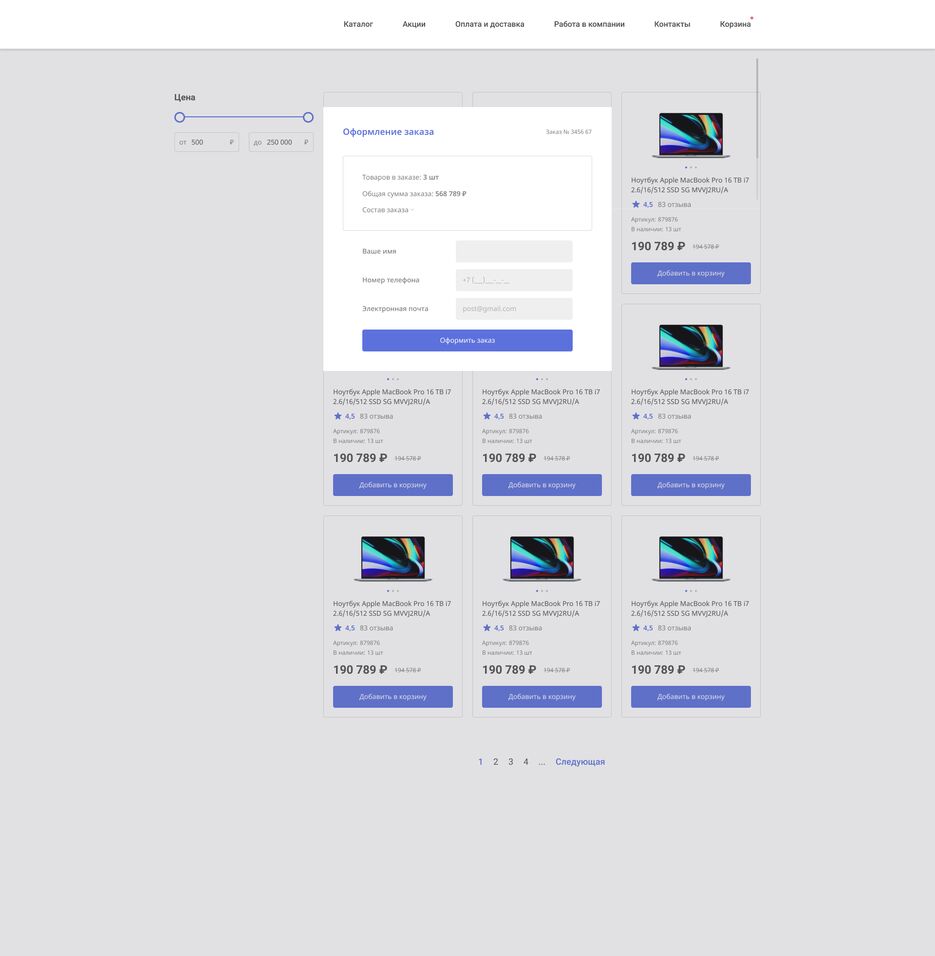Open middle-row right card's 83 отзыва reviews

tap(674, 416)
